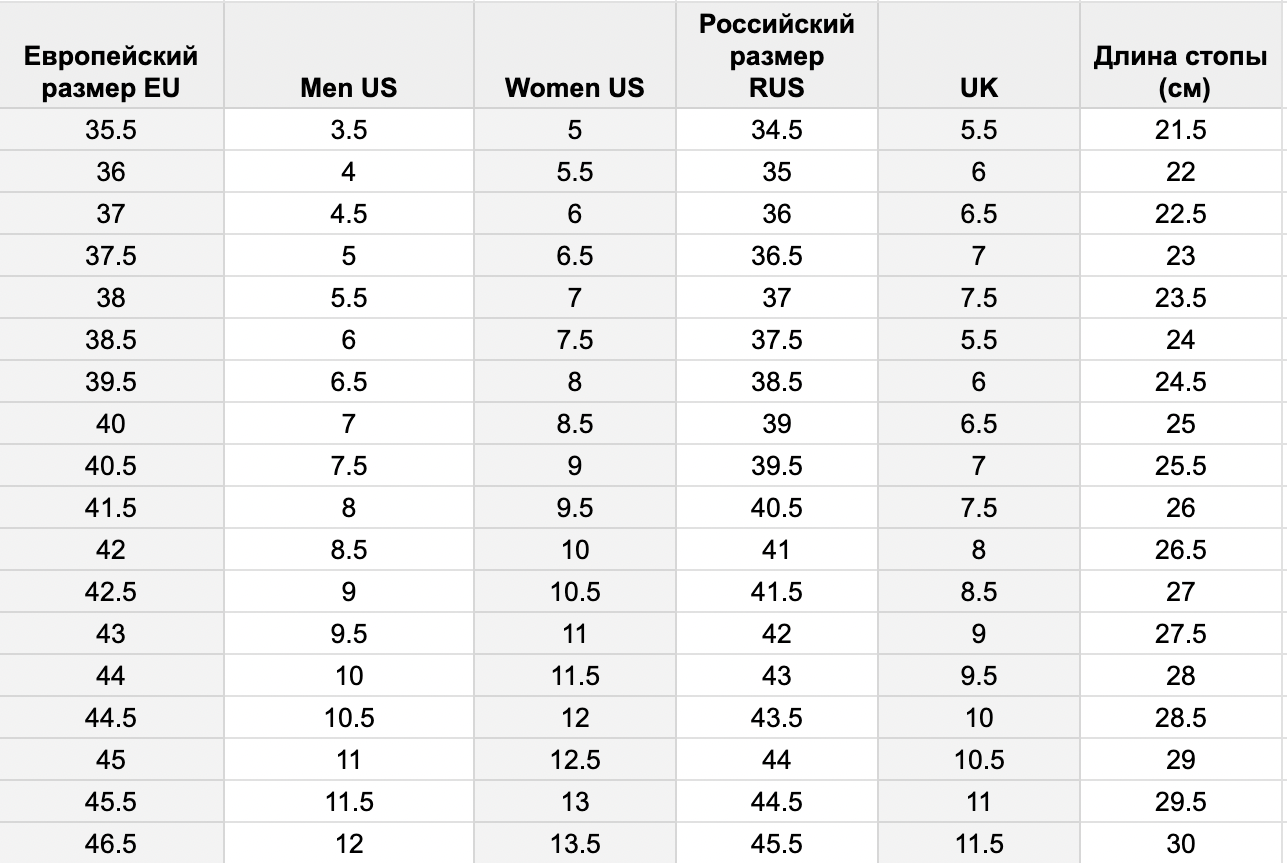Click the Длина стопы (см) header
The height and width of the screenshot is (863, 1287).
pos(1181,55)
